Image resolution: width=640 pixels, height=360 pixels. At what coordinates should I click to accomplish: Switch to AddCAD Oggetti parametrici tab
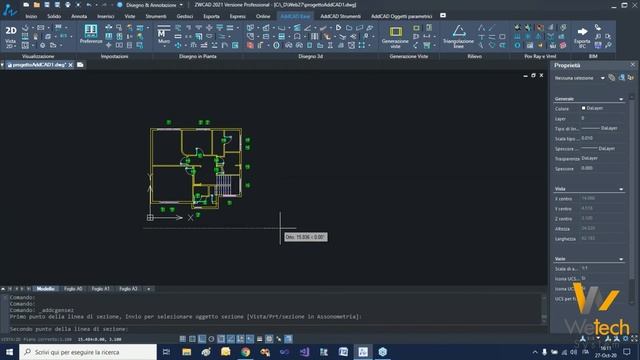click(402, 16)
